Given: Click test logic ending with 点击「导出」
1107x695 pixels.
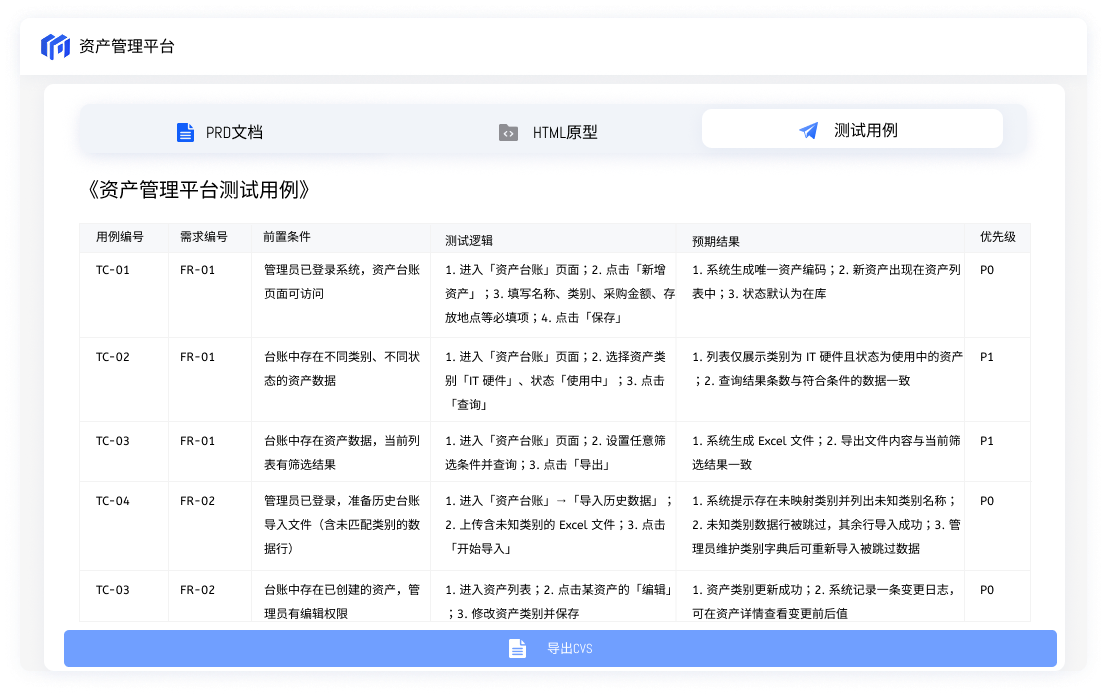Looking at the screenshot, I should tap(556, 453).
